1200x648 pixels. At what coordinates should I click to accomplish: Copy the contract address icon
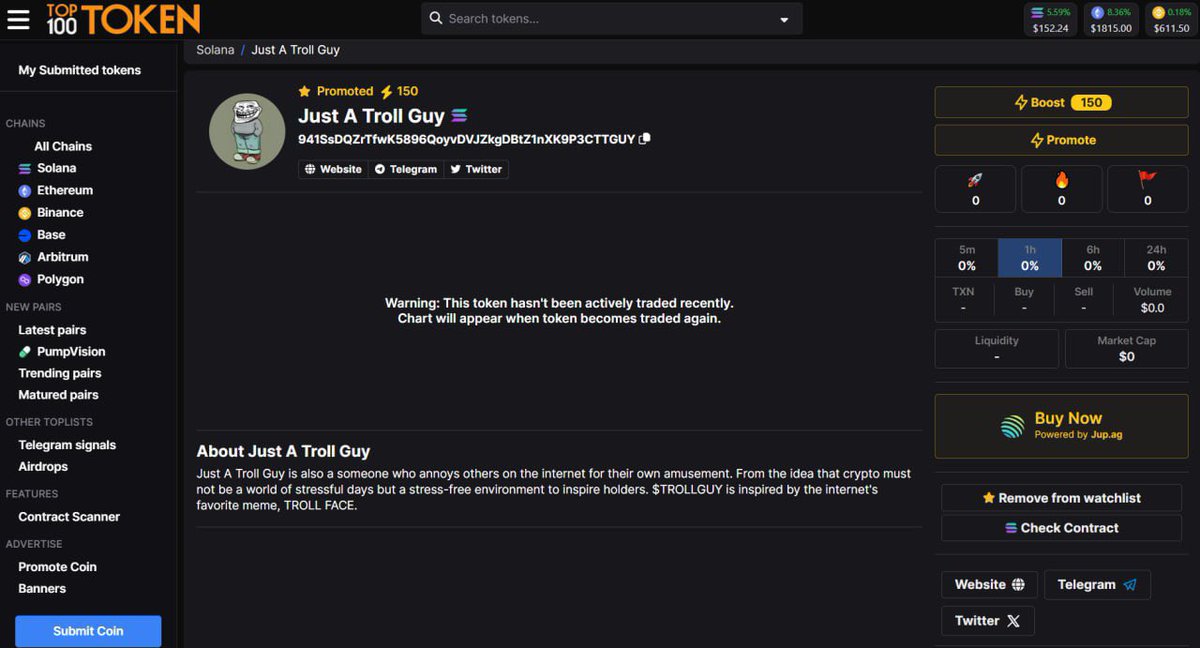(645, 139)
